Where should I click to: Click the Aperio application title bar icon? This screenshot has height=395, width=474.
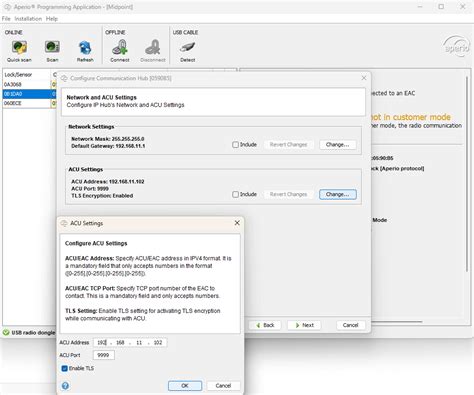point(7,7)
